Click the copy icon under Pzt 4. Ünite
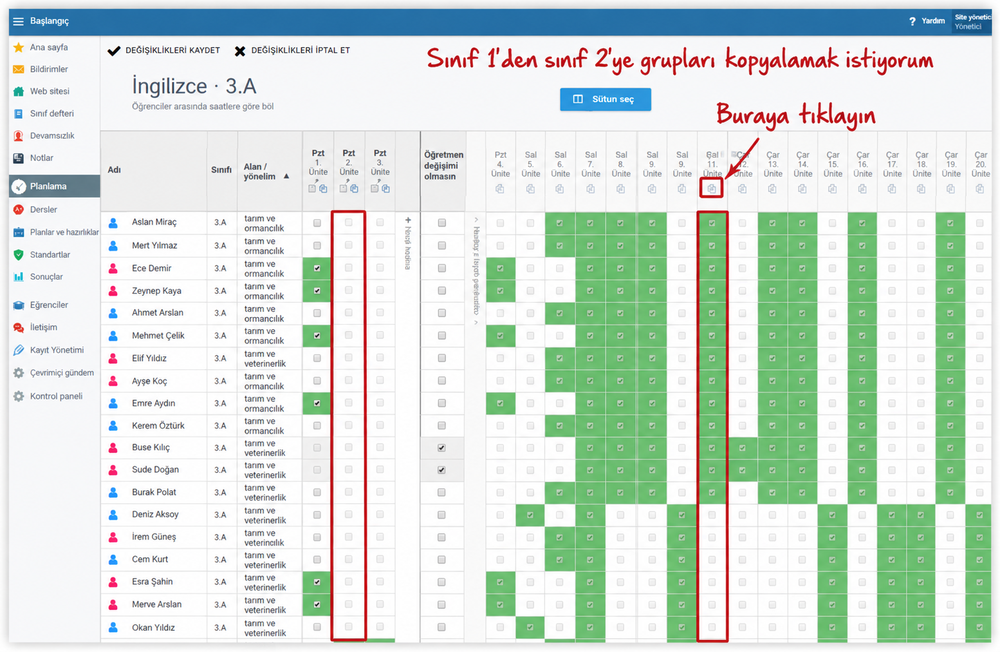This screenshot has height=652, width=1000. [500, 189]
